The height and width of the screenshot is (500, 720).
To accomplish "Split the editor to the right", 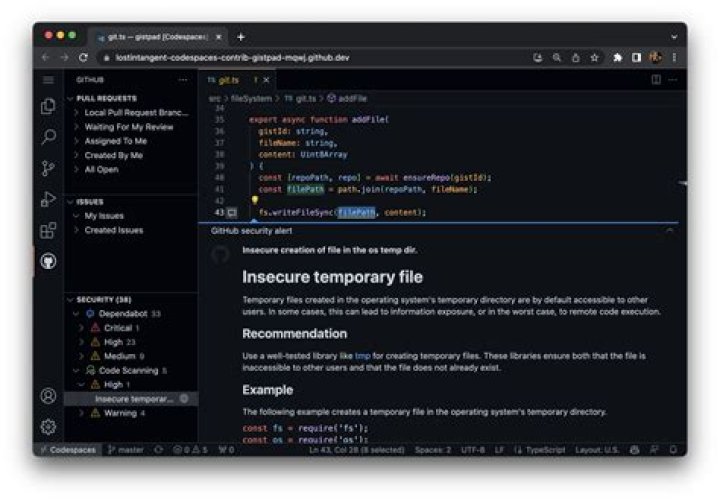I will (x=656, y=80).
